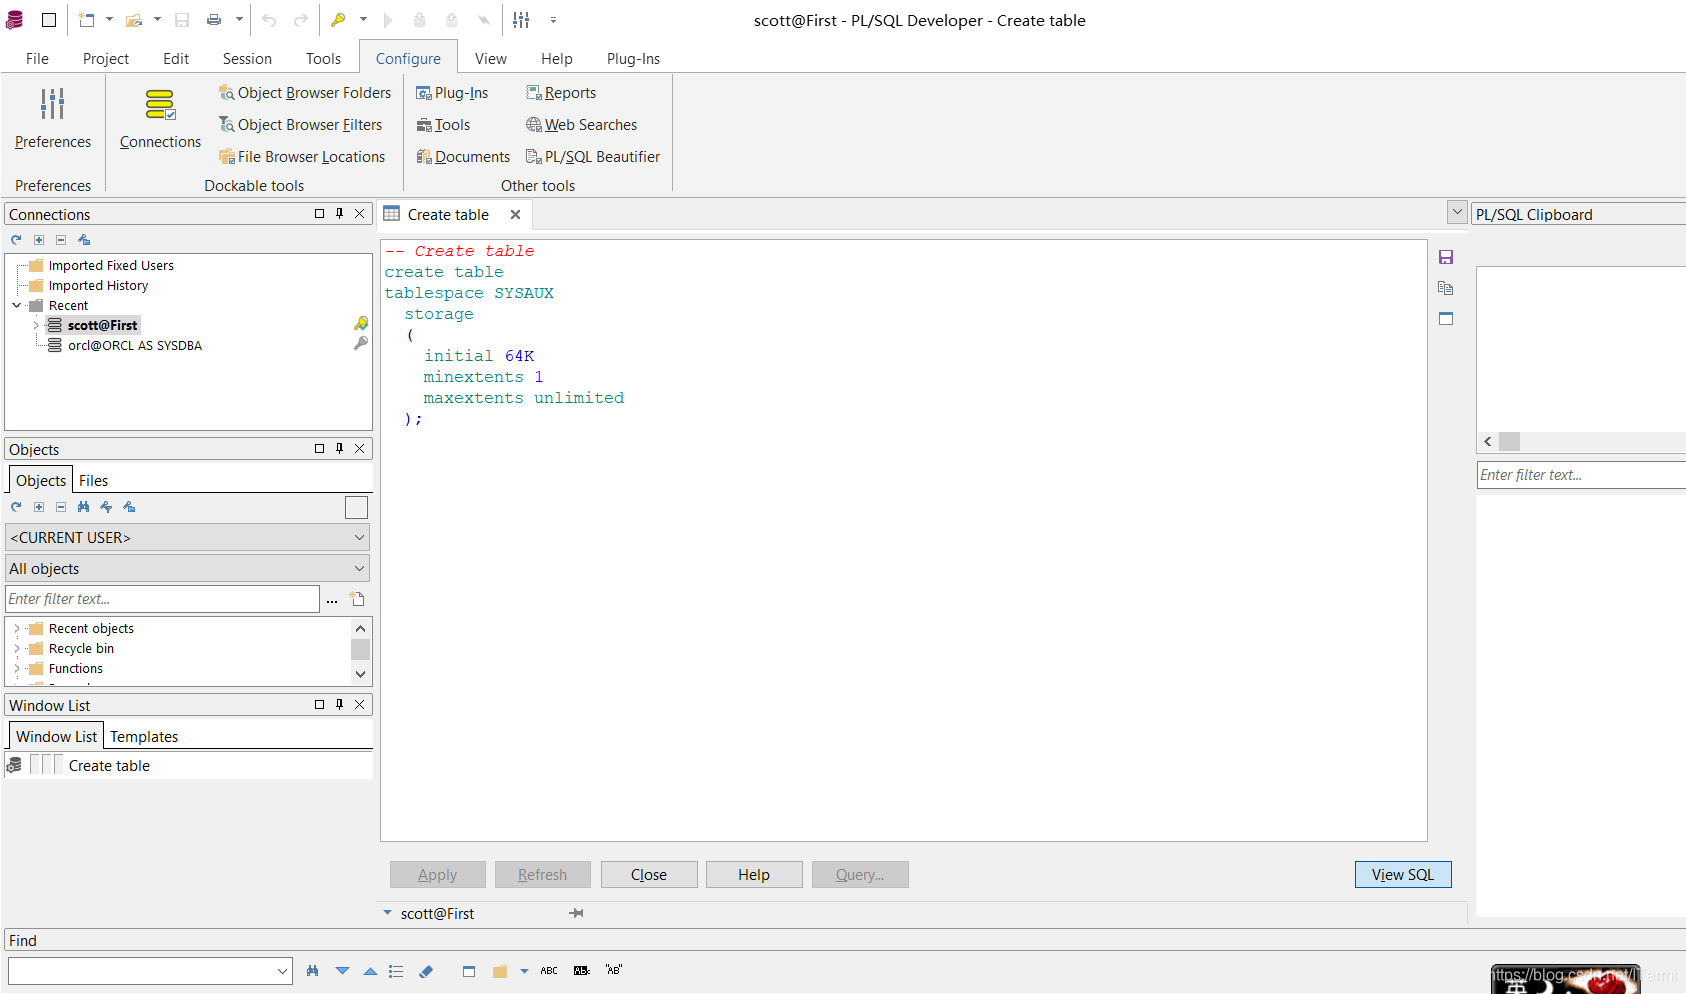
Task: Click the clipboard horizontal scrollbar left arrow
Action: coord(1487,441)
